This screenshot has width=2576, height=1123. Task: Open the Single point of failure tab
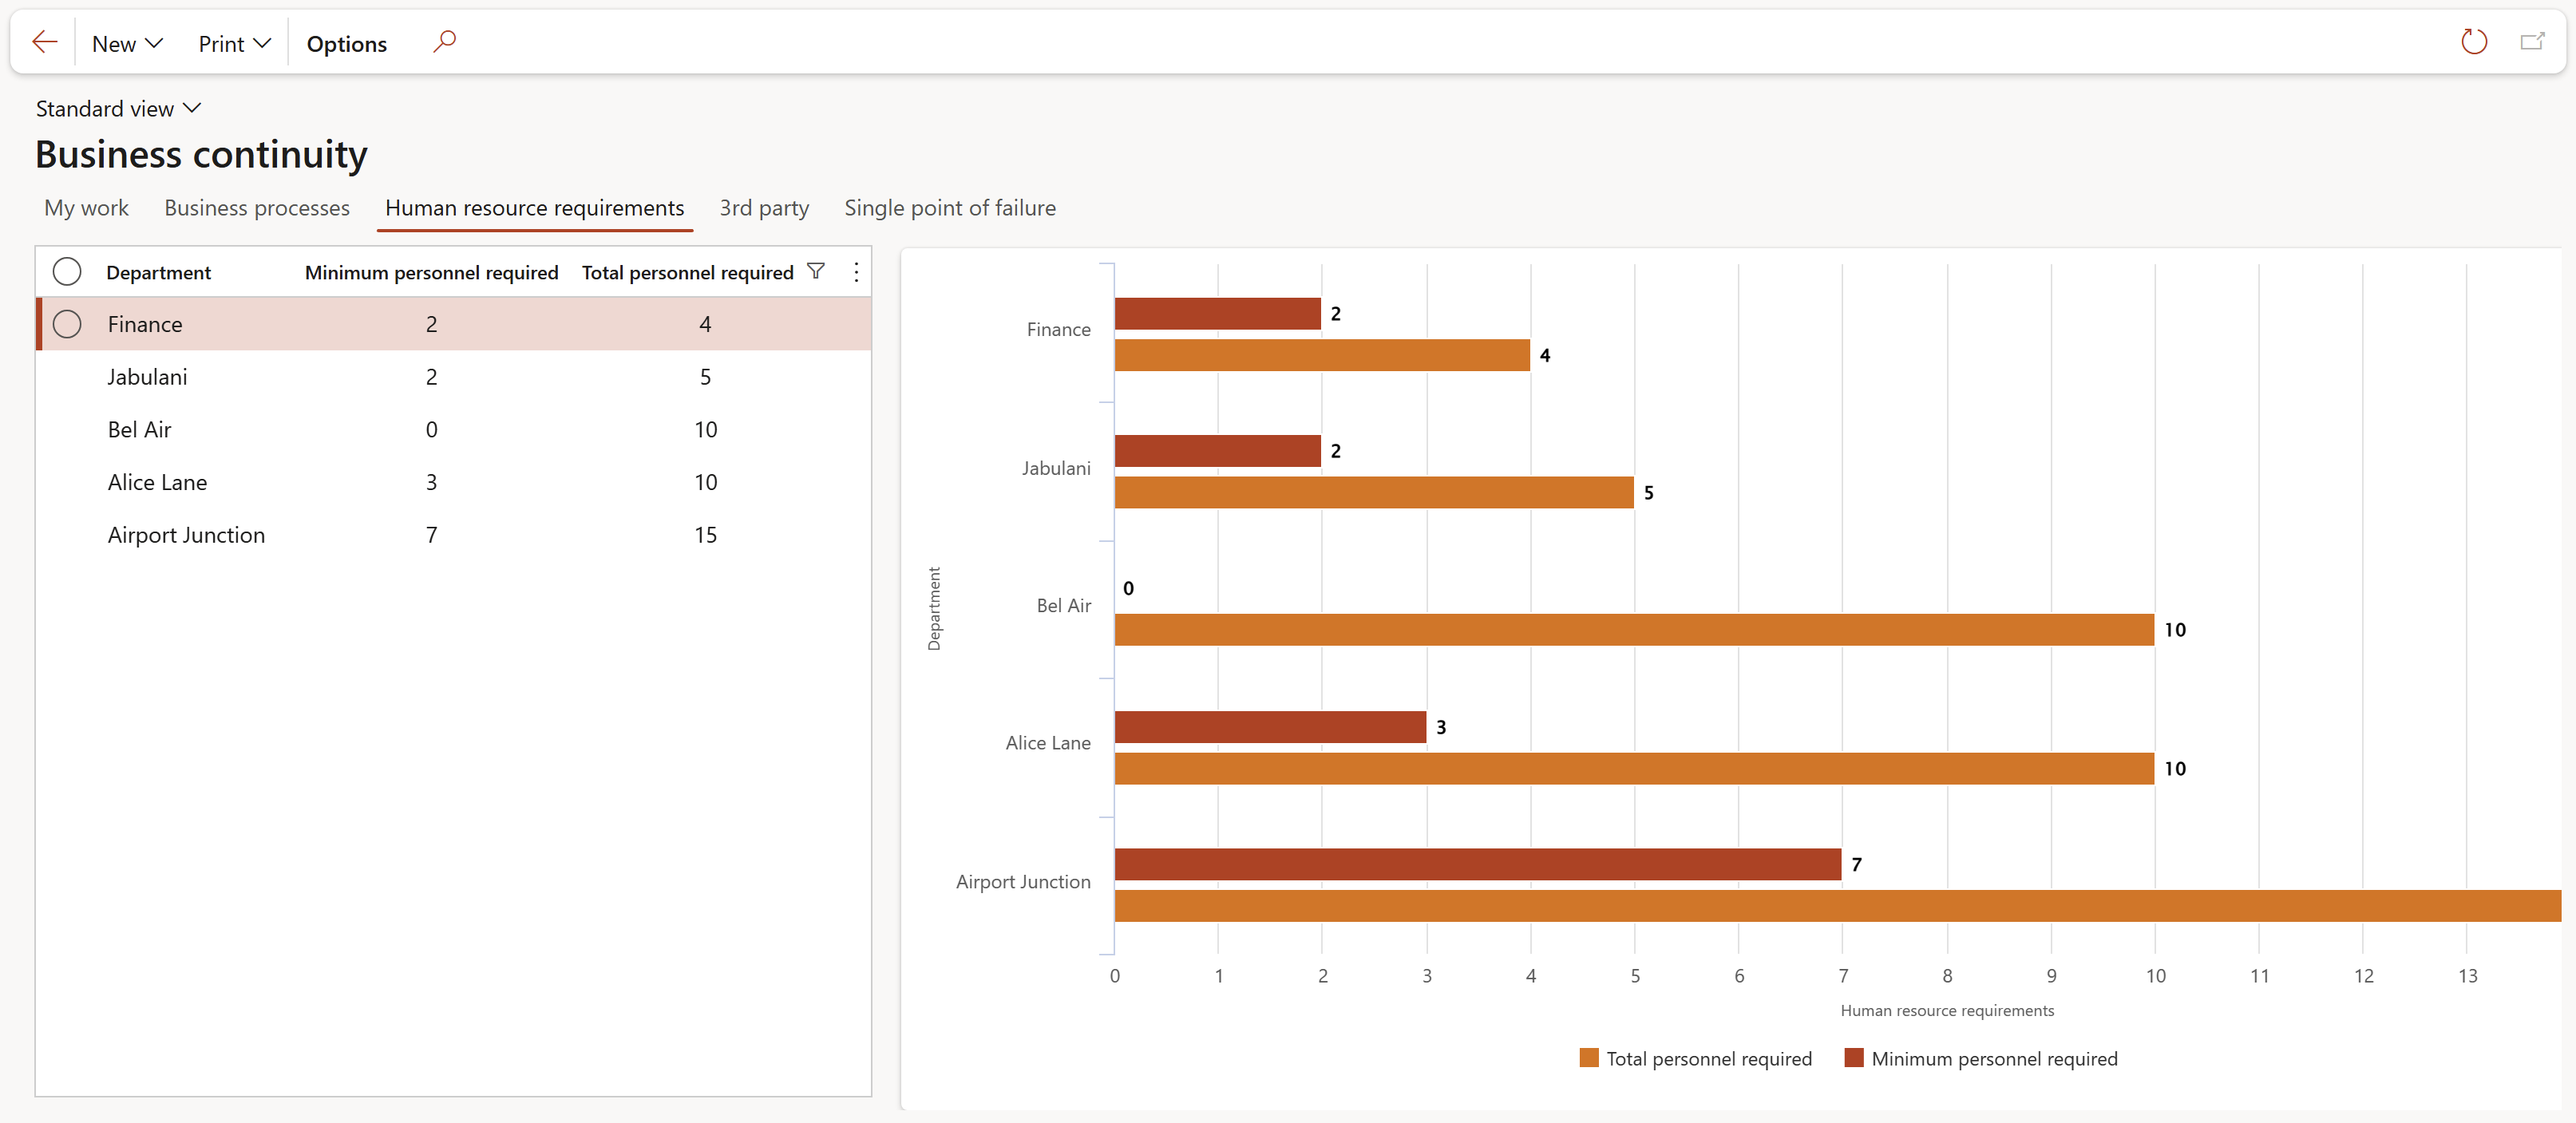click(949, 208)
